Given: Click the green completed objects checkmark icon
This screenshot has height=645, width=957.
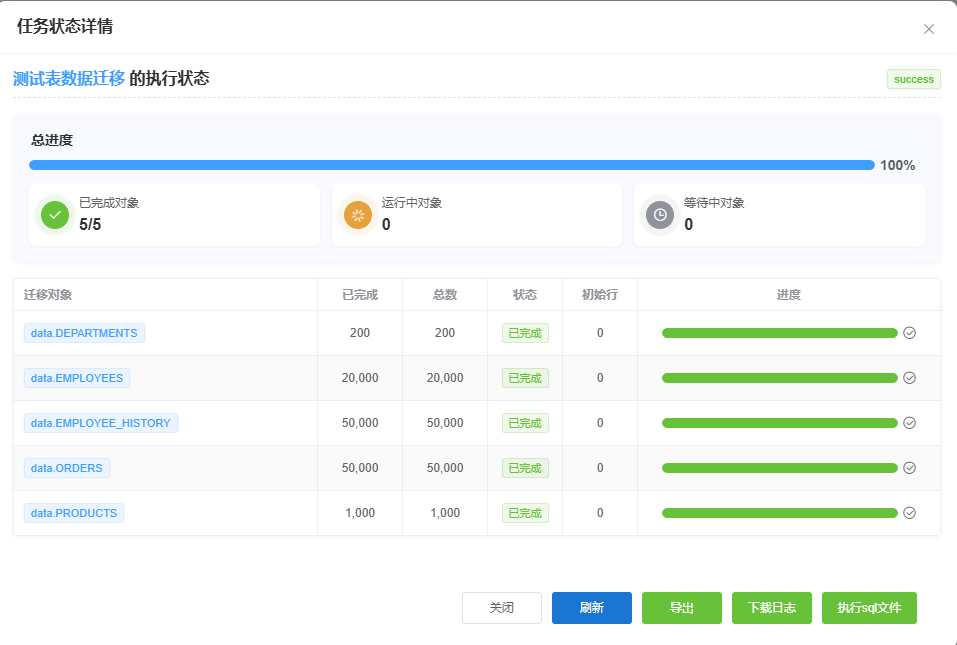Looking at the screenshot, I should tap(55, 215).
